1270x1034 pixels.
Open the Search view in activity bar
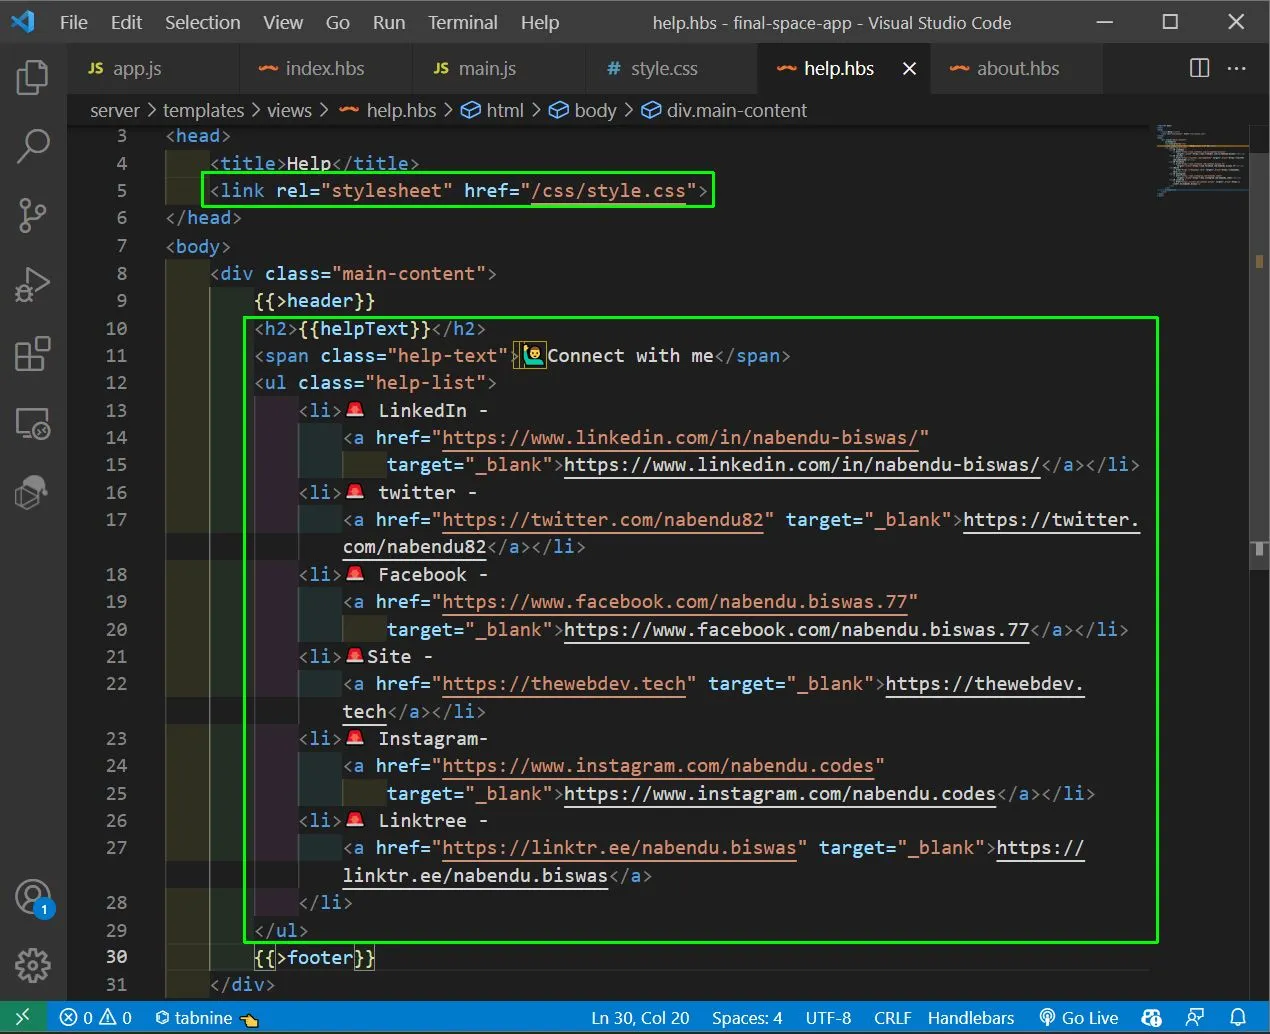32,146
